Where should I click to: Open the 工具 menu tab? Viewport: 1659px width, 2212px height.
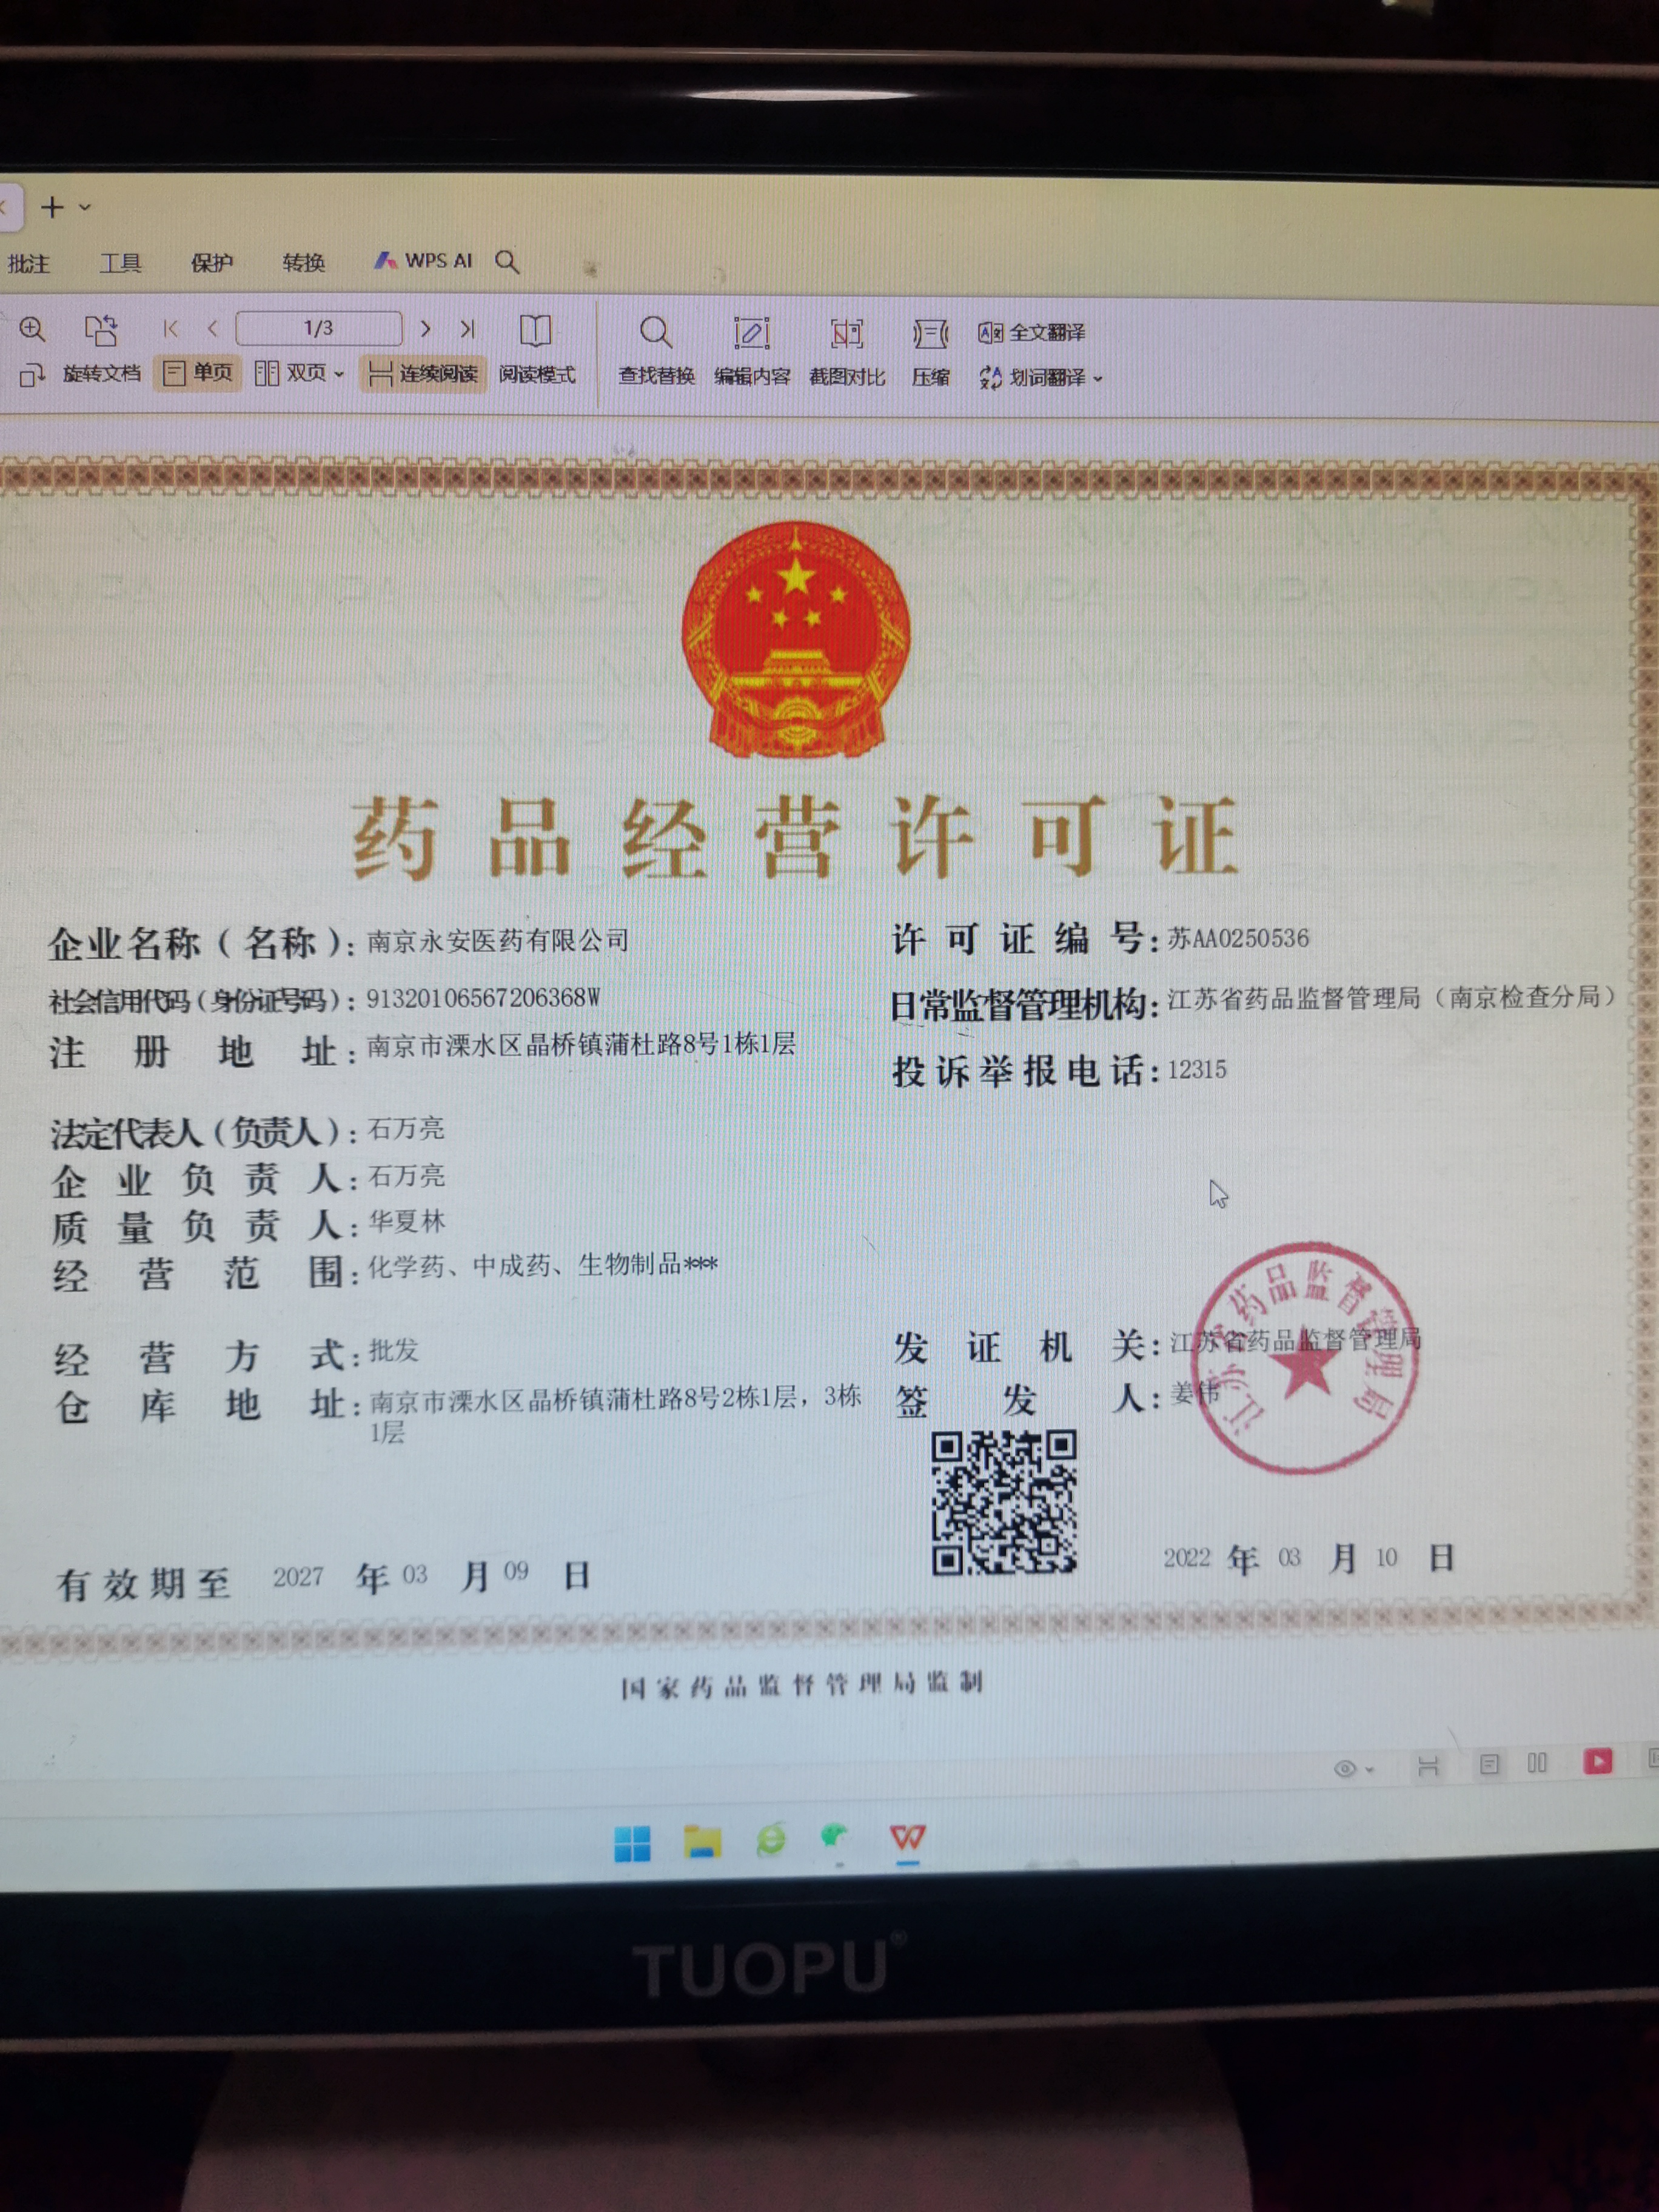coord(121,263)
